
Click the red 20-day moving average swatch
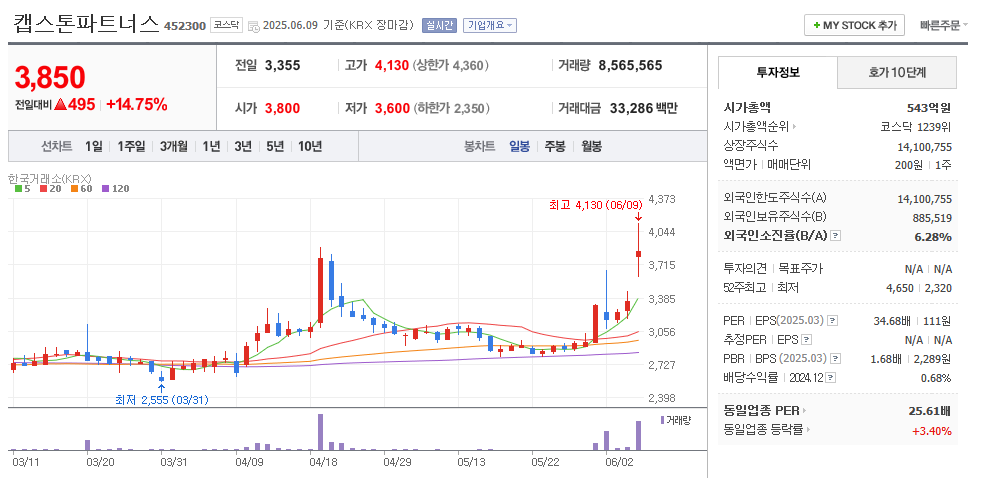[x=44, y=188]
